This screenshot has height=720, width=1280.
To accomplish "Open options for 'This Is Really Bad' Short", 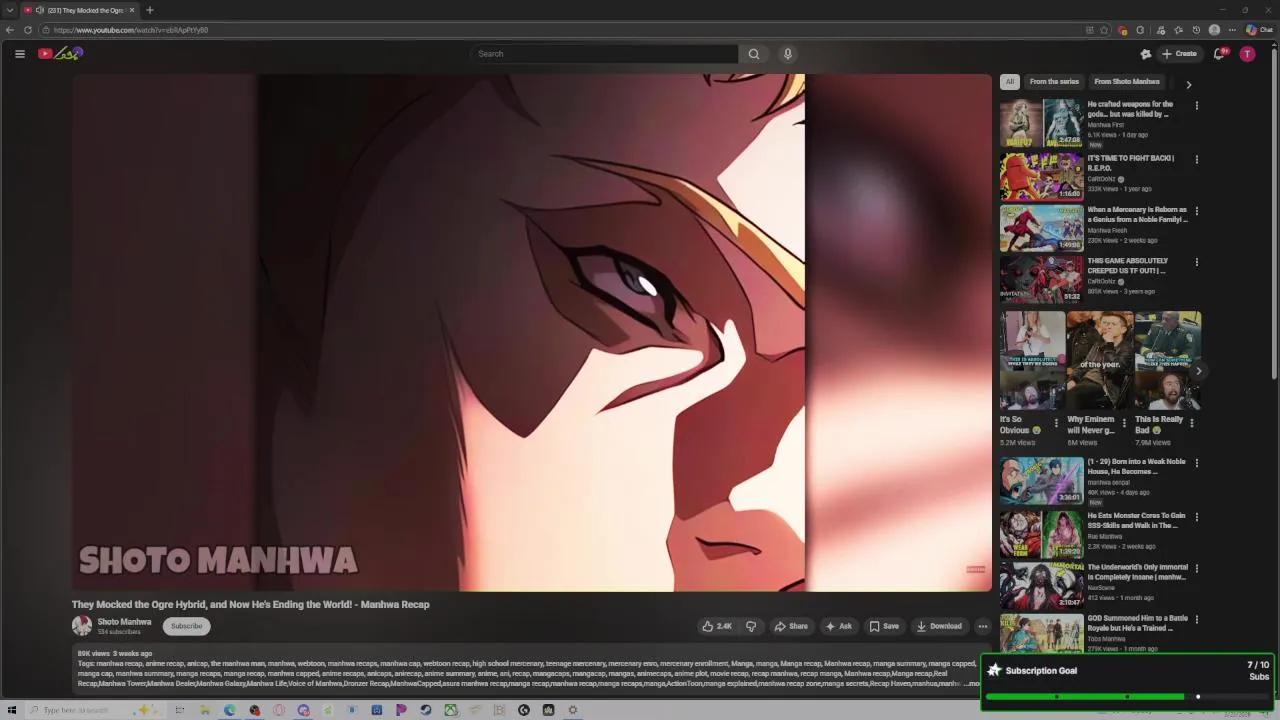I will (1191, 423).
